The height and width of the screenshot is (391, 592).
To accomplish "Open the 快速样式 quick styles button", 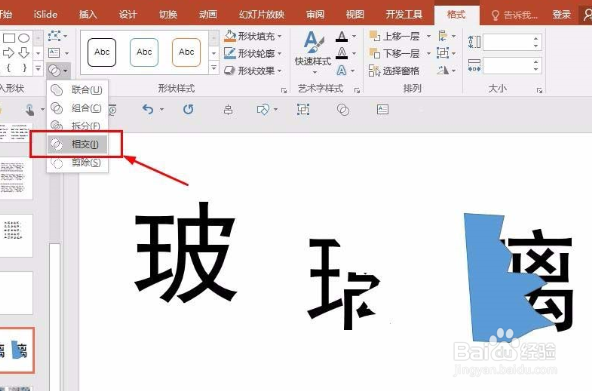I will [313, 52].
